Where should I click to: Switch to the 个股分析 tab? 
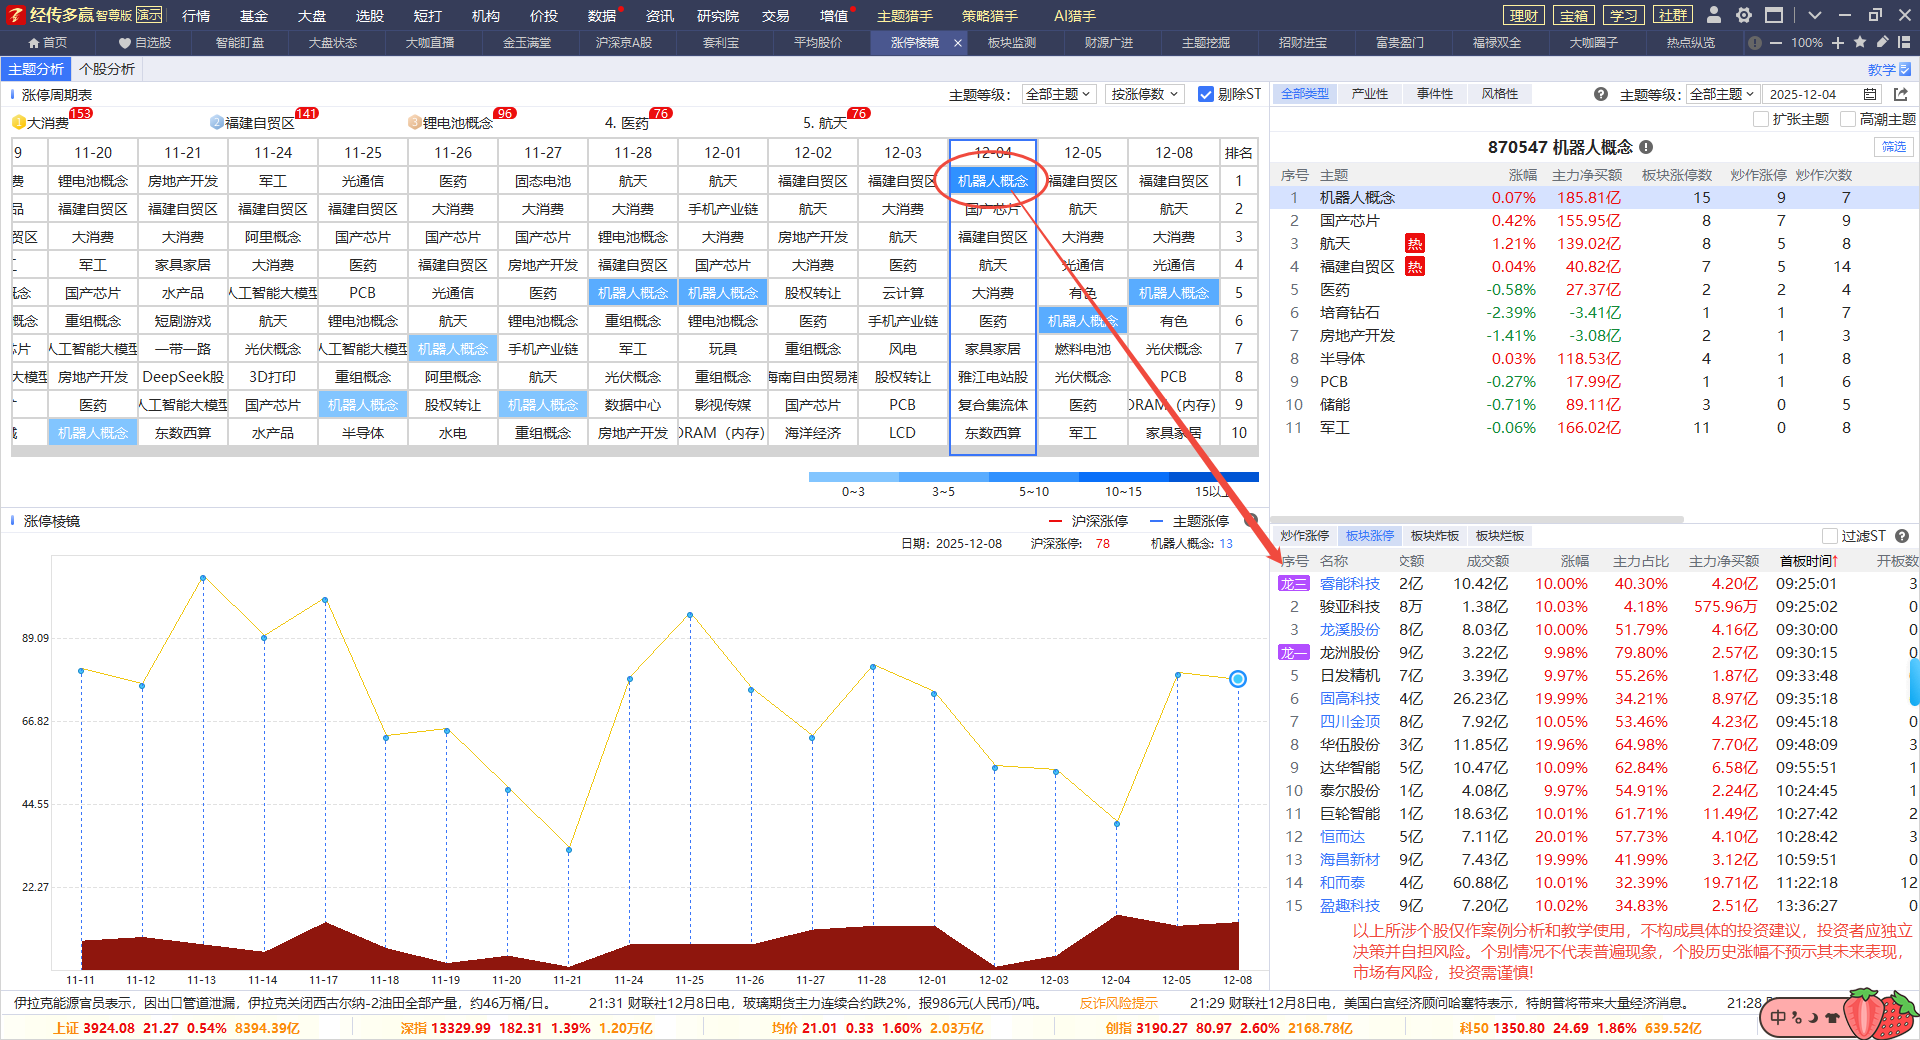click(x=107, y=69)
